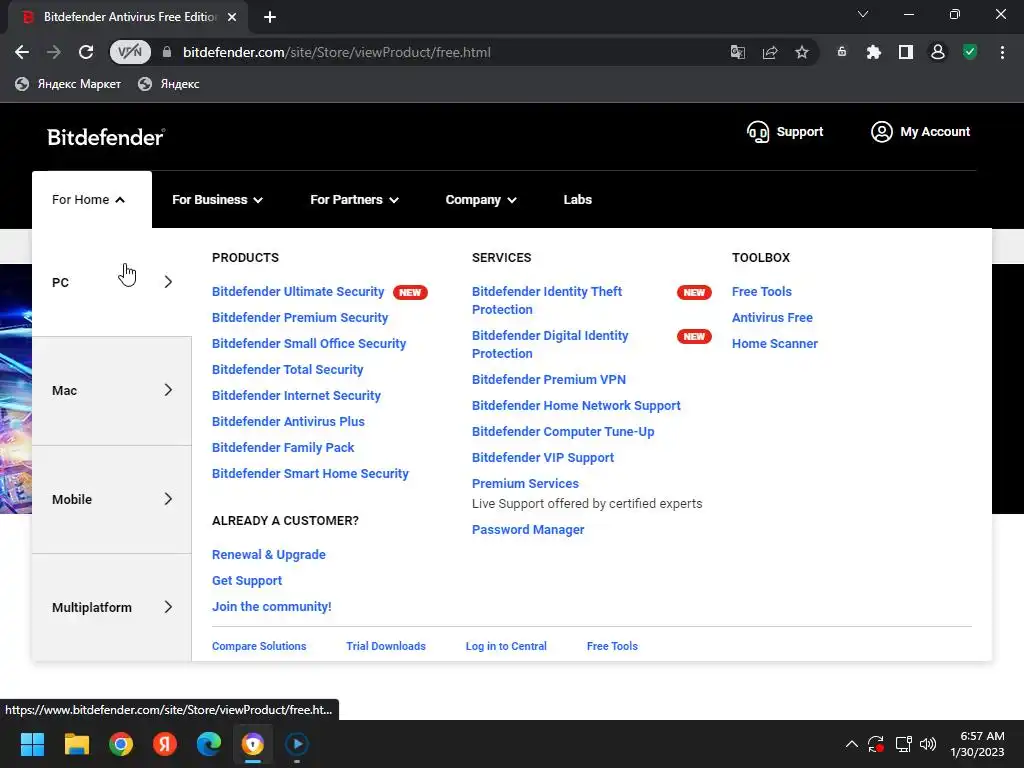Open Bitdefender Computer Tune-Up
This screenshot has height=768, width=1024.
(563, 432)
